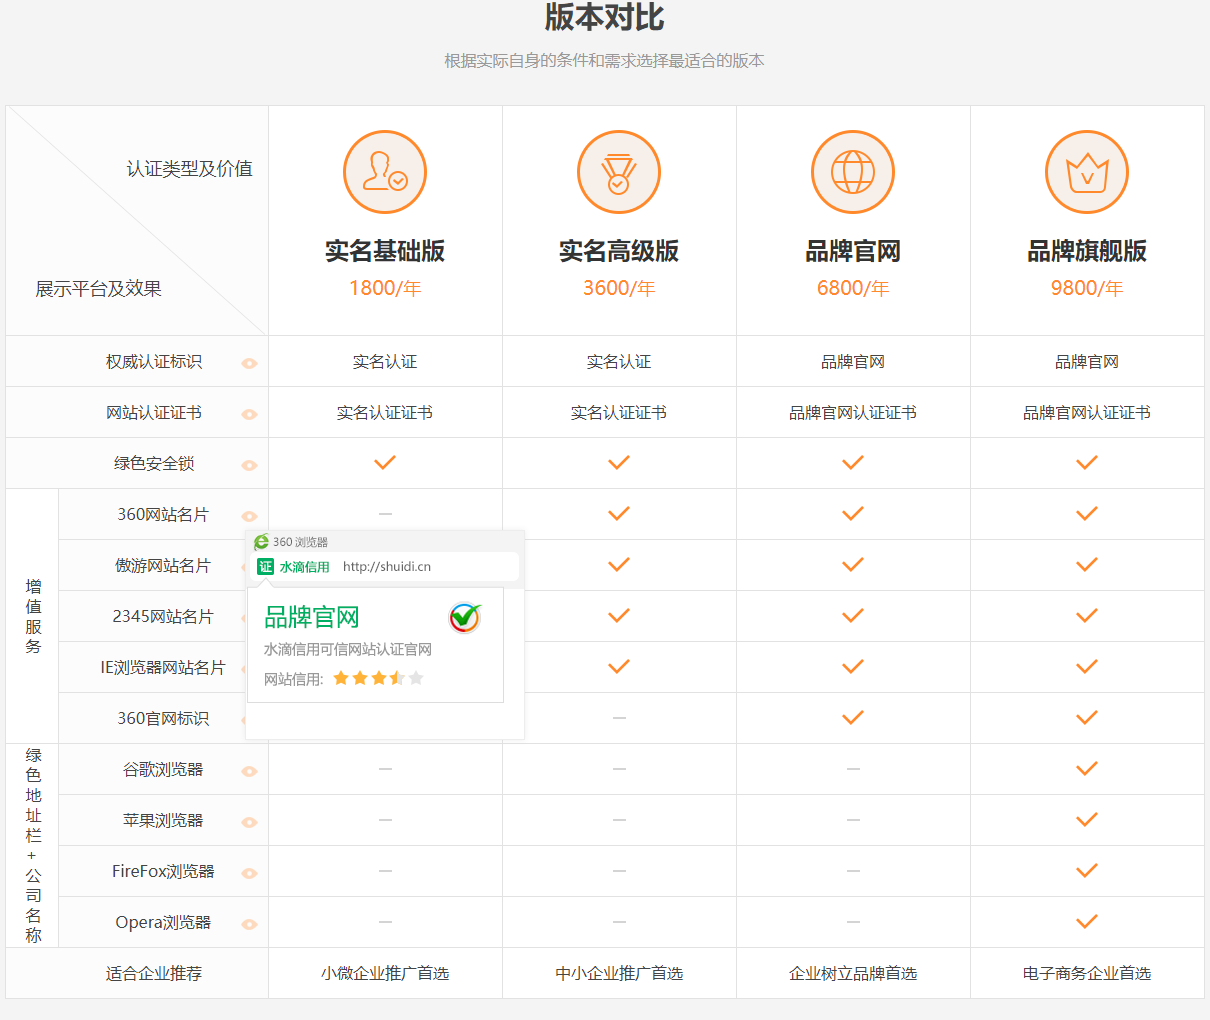Click the http://shuidi.cn address field

coord(387,567)
